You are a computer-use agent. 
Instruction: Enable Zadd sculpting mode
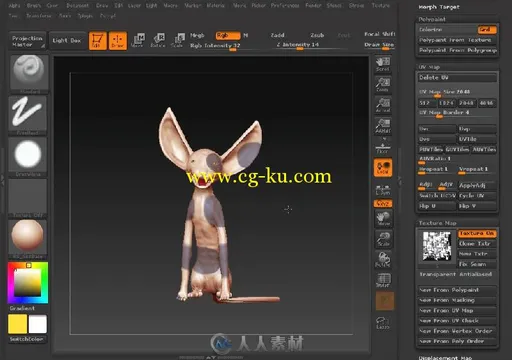(x=277, y=35)
